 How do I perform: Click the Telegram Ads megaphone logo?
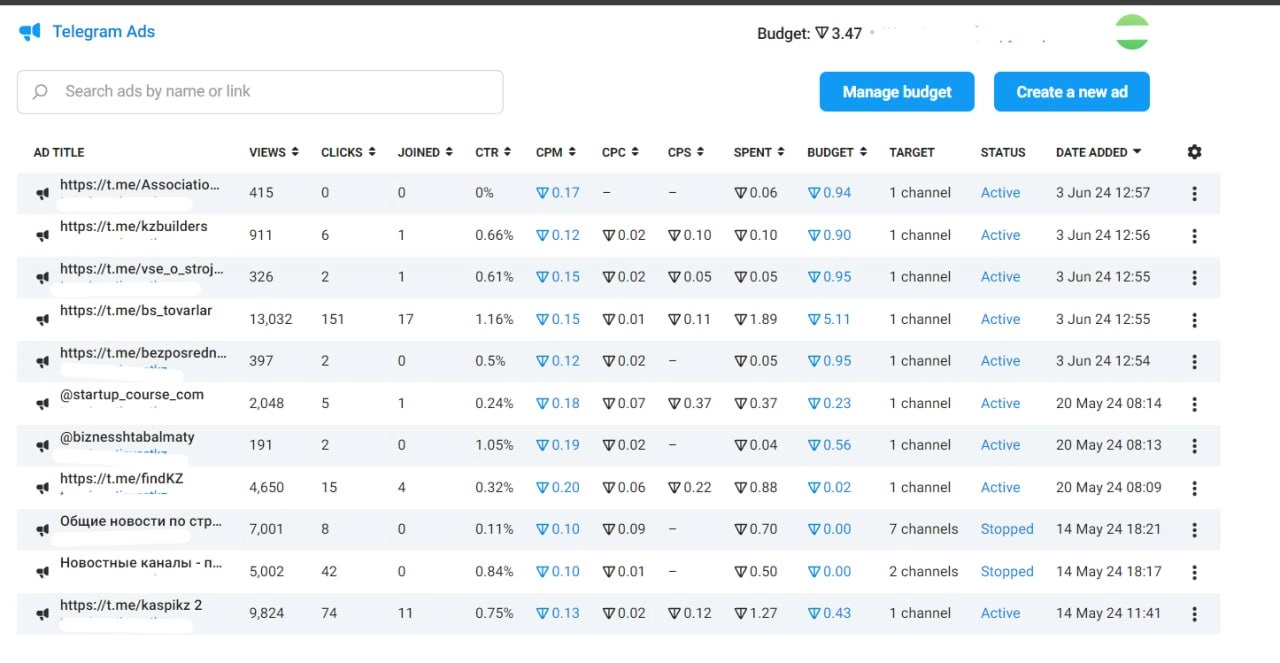(30, 32)
